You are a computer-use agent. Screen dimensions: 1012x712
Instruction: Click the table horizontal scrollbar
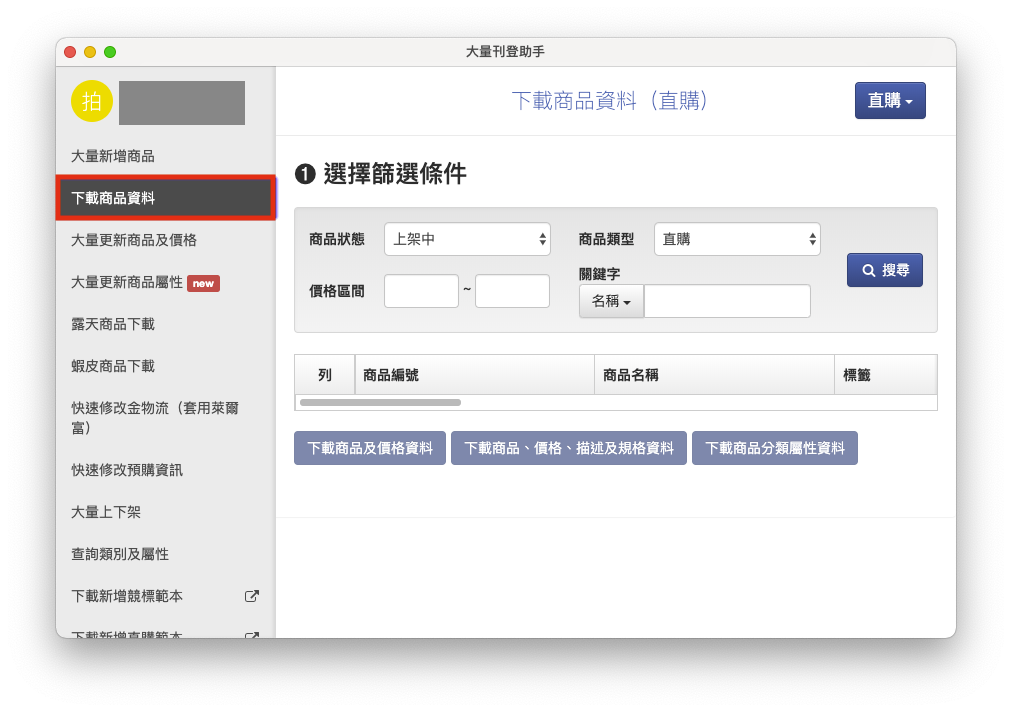(380, 402)
